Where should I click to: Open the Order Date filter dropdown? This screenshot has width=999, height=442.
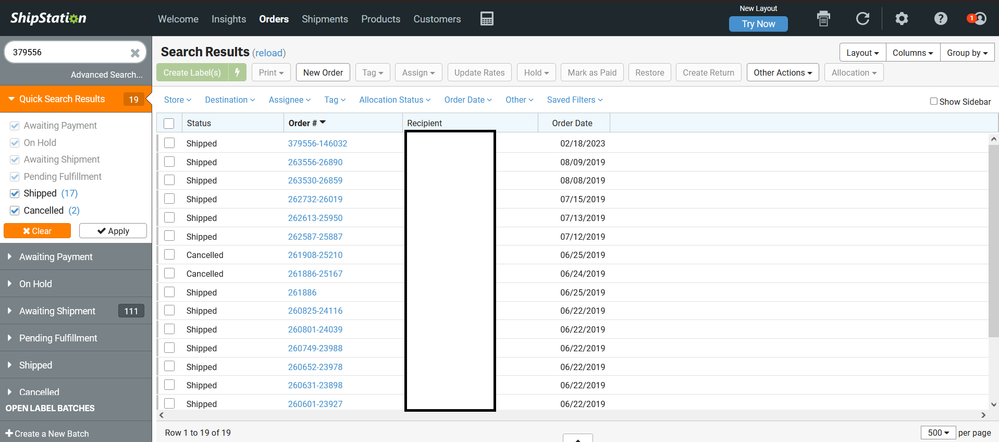click(x=467, y=100)
